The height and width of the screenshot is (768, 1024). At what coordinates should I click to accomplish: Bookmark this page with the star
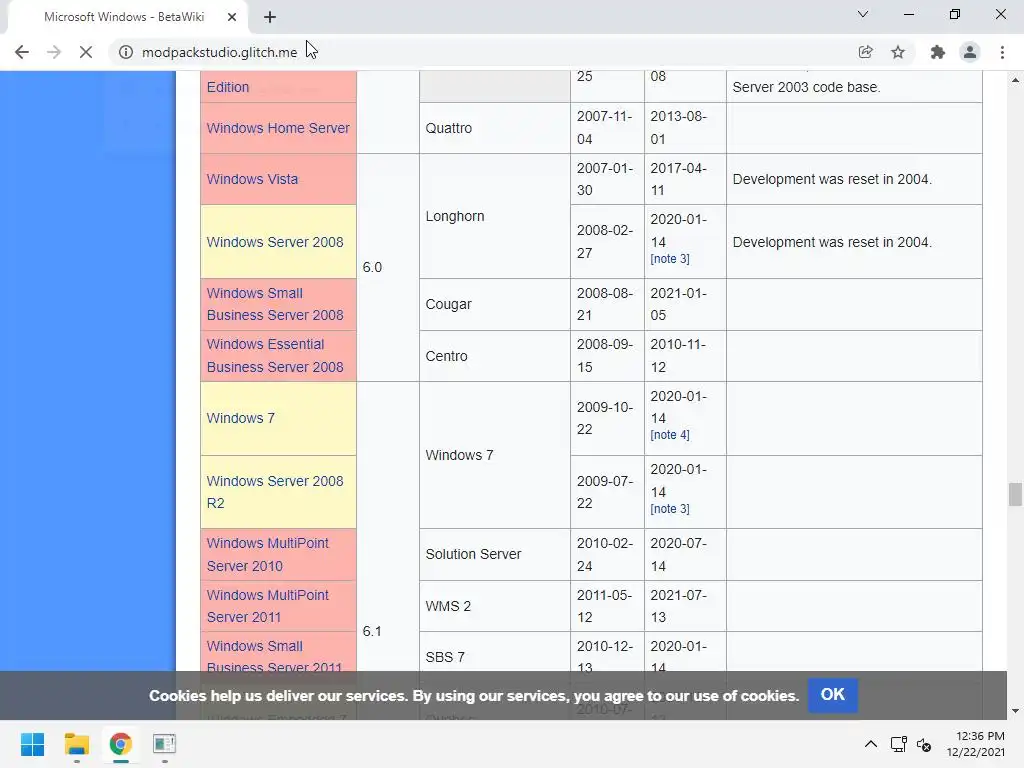tap(898, 52)
